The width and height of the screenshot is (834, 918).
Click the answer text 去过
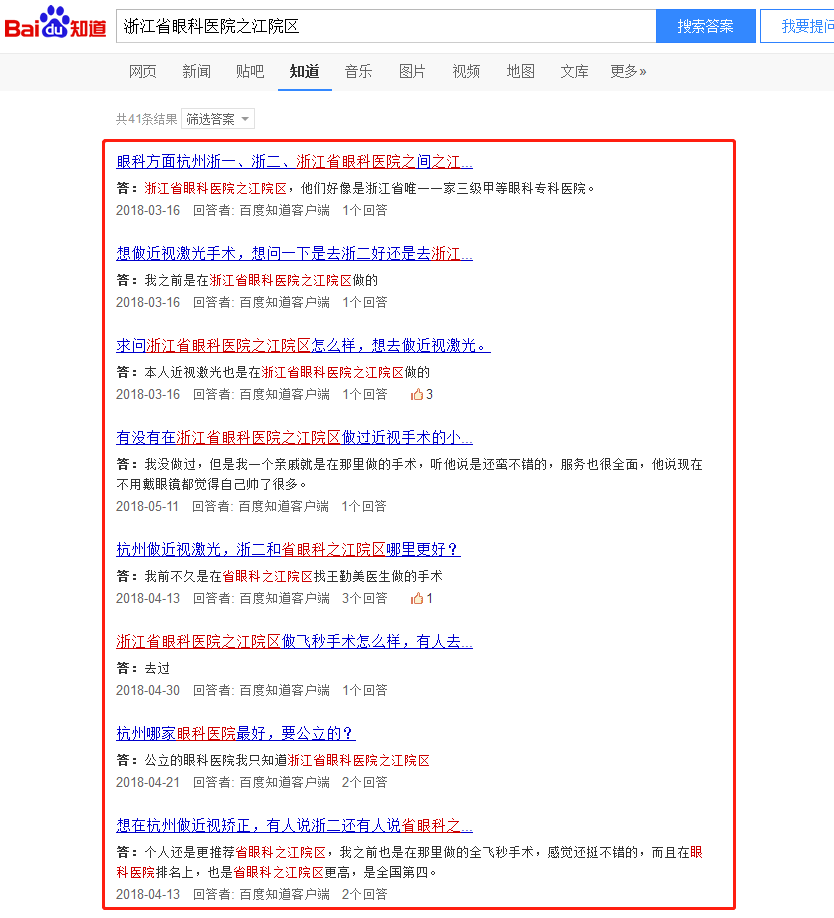pyautogui.click(x=157, y=669)
